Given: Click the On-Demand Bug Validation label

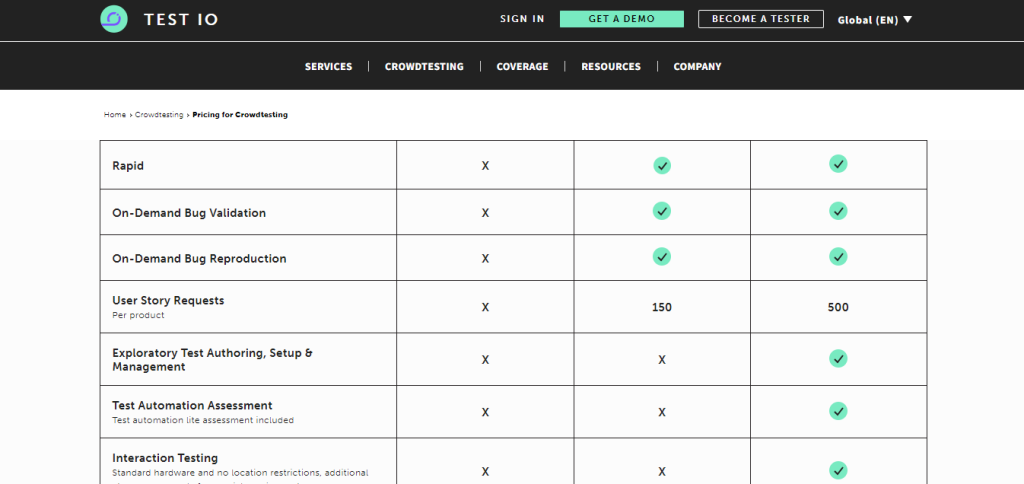Looking at the screenshot, I should click(189, 213).
